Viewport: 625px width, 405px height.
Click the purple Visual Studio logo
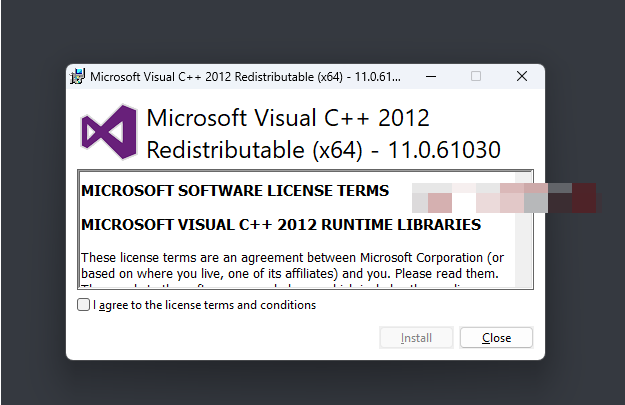pyautogui.click(x=107, y=133)
